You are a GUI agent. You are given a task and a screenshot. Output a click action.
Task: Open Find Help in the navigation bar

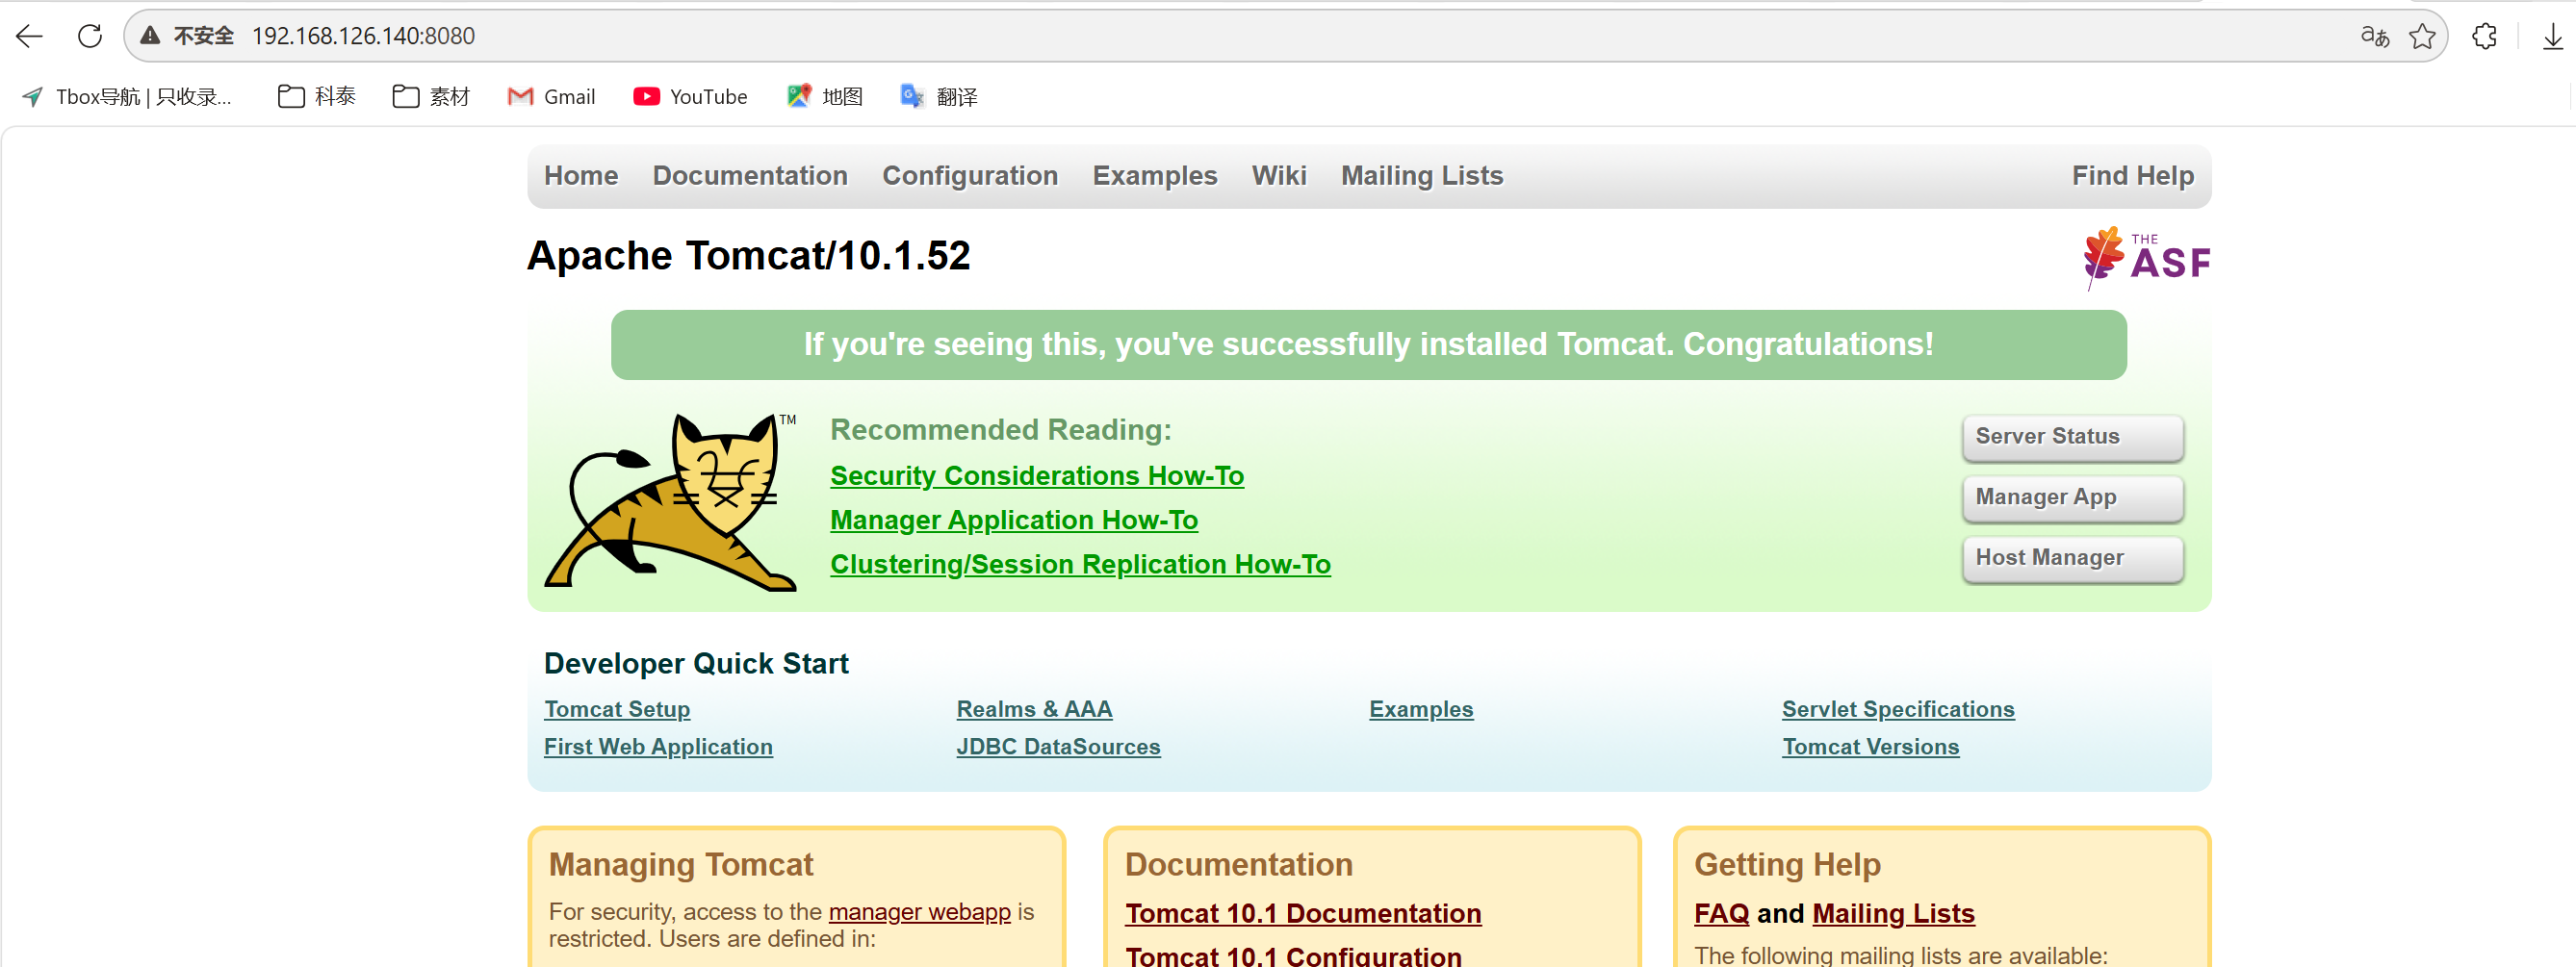point(2133,176)
